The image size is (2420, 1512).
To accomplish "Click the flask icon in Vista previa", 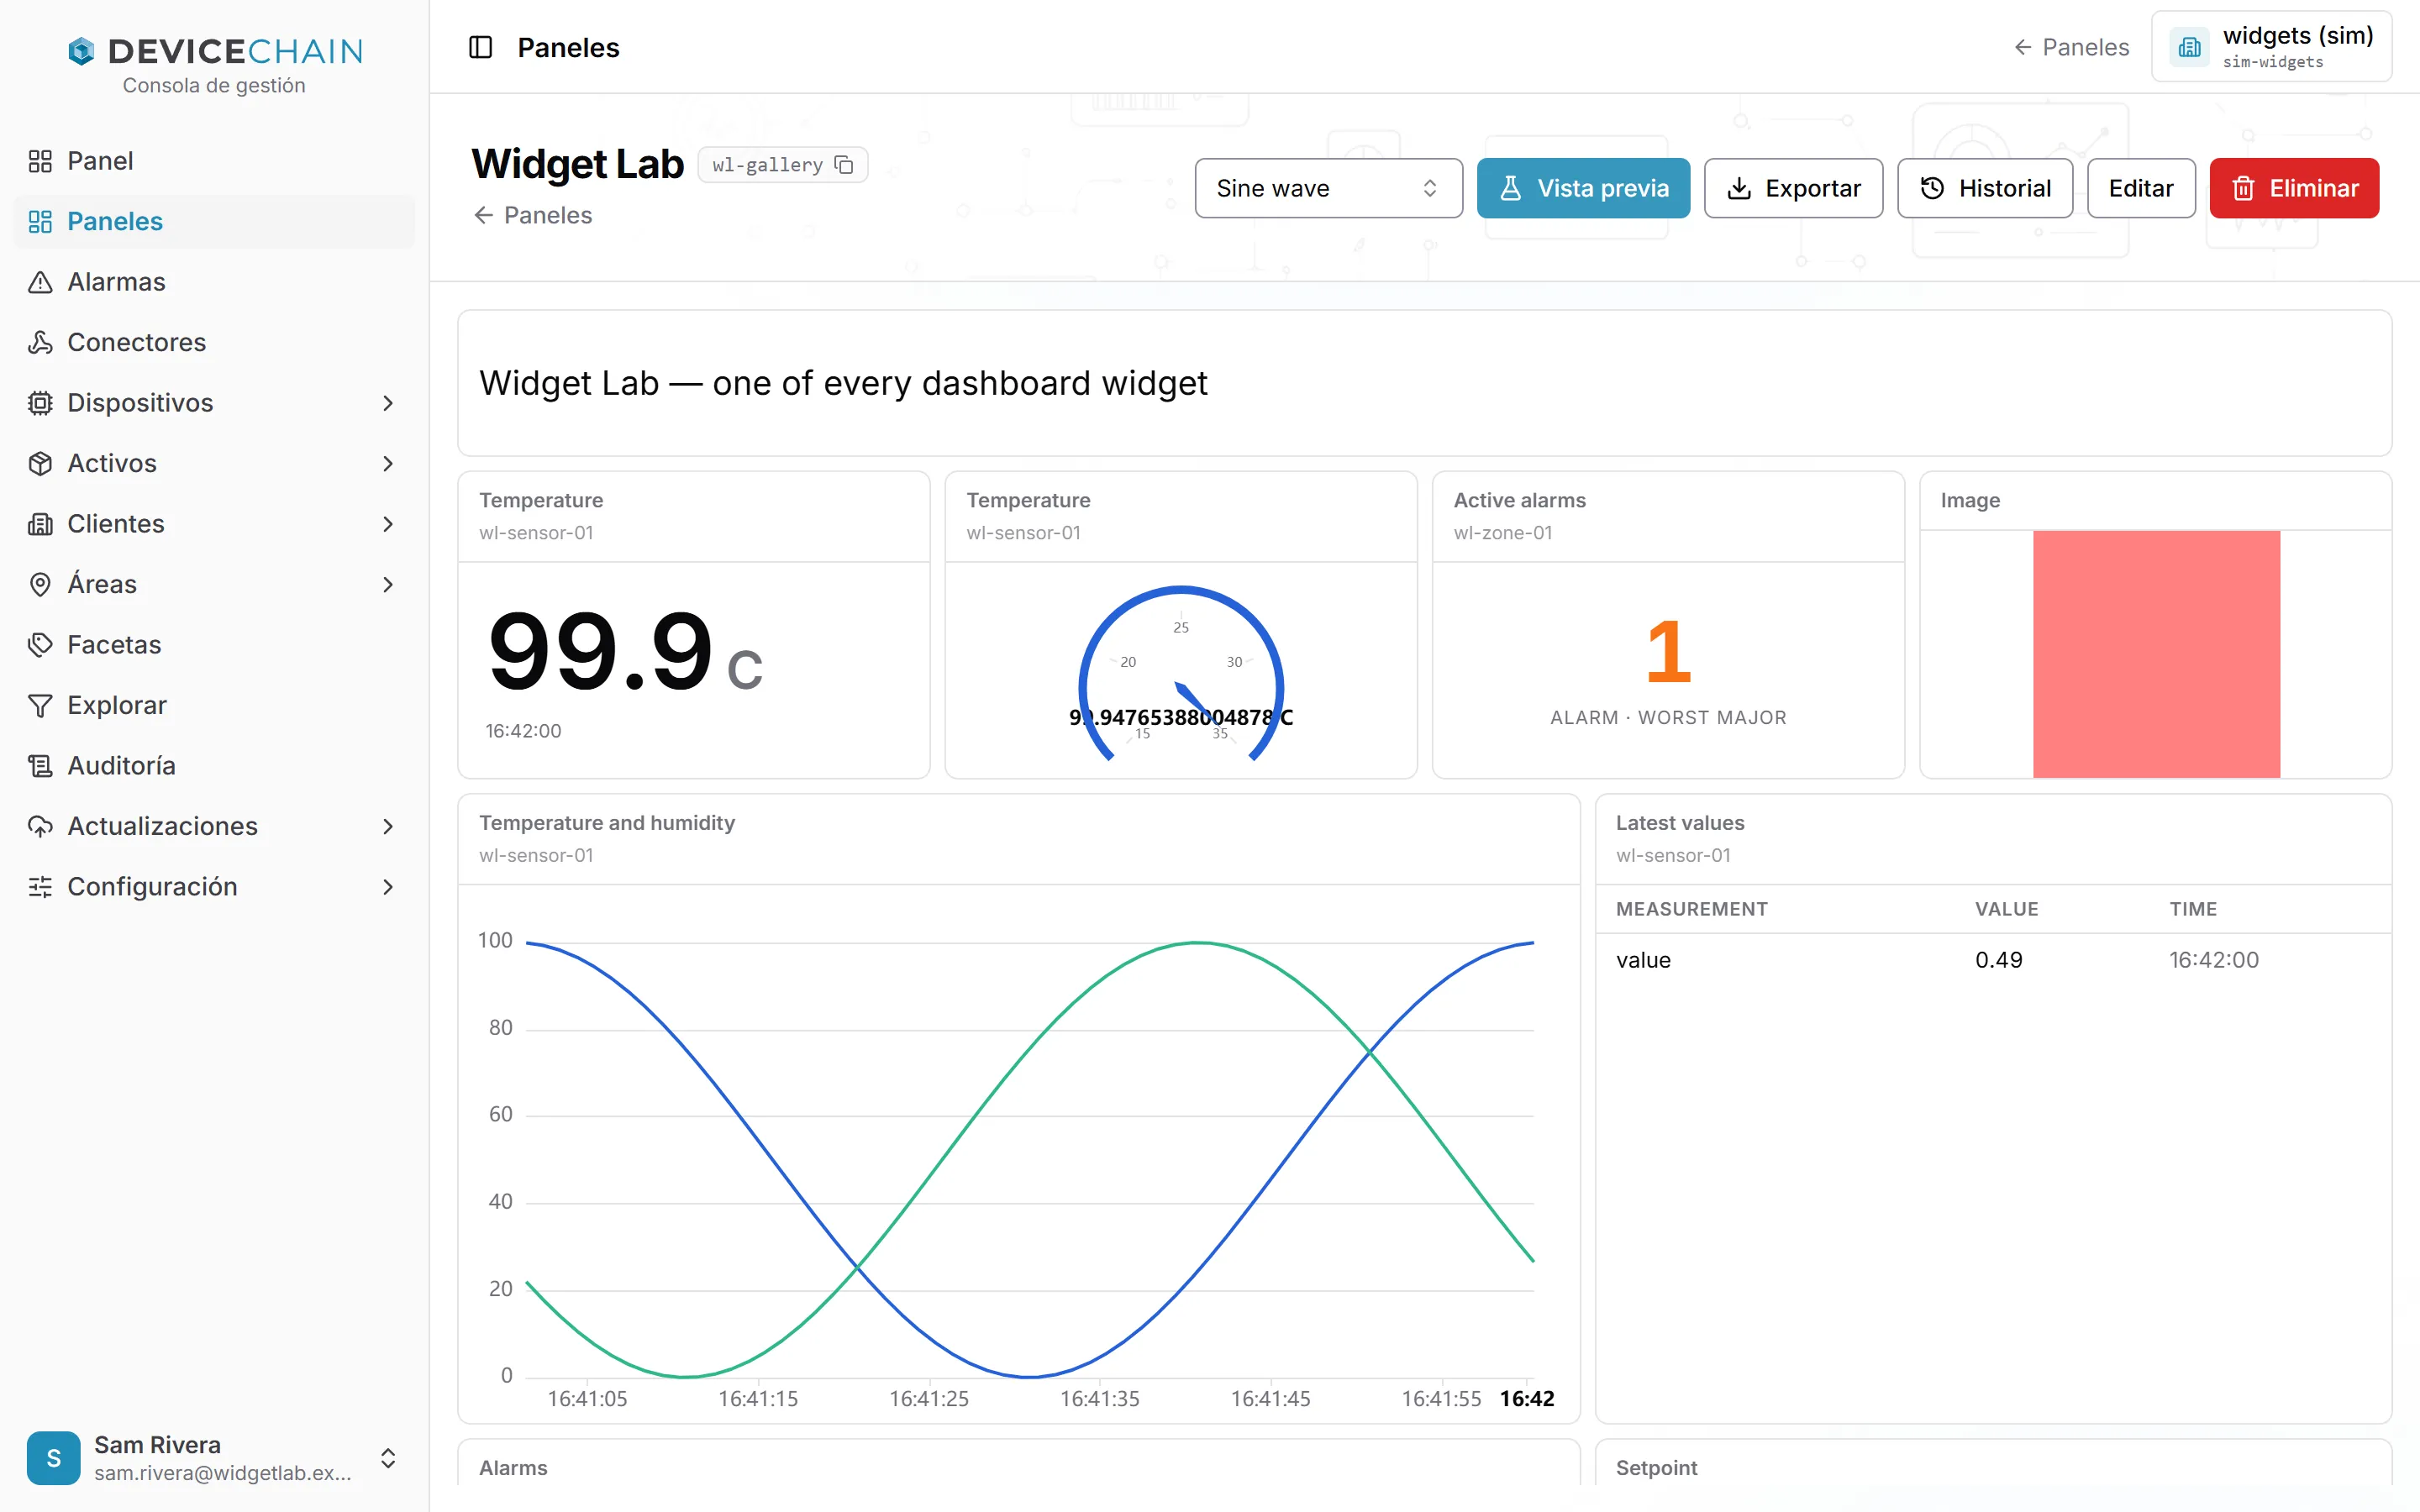I will [x=1511, y=188].
